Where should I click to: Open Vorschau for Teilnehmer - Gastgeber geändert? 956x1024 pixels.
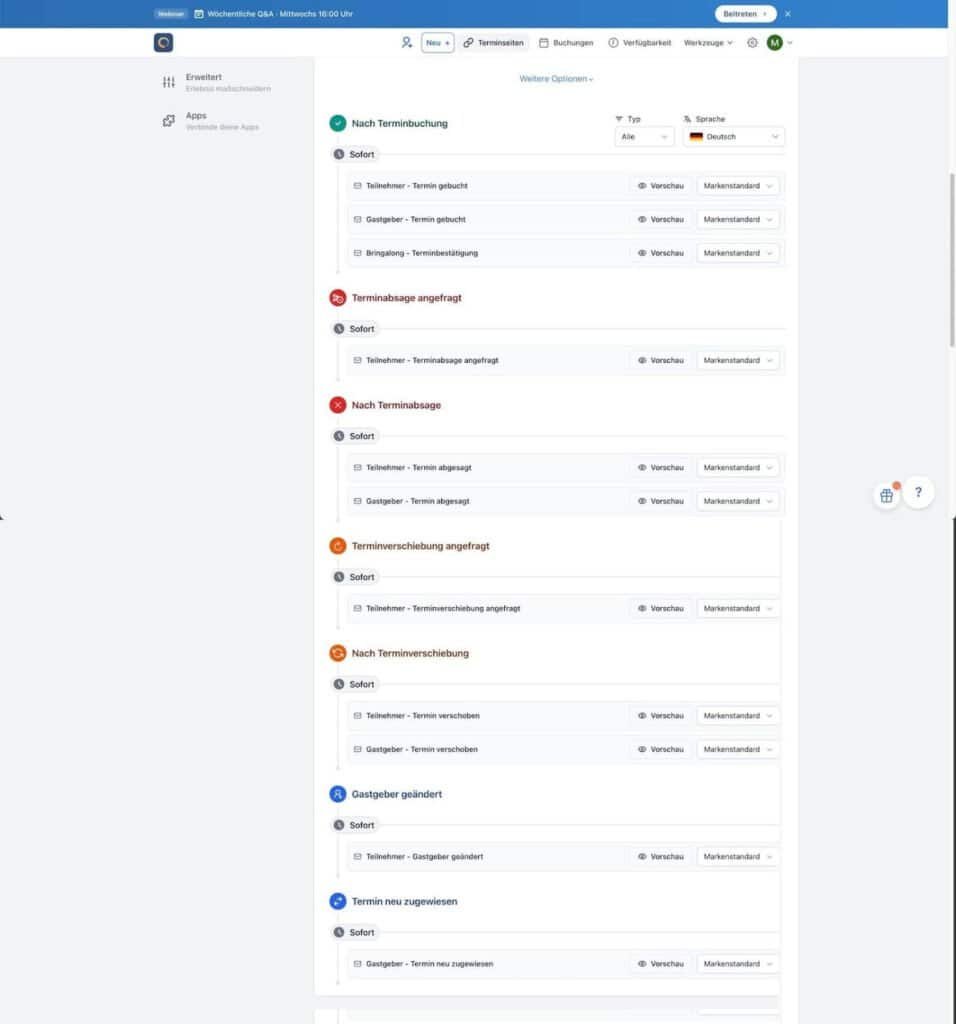click(660, 856)
